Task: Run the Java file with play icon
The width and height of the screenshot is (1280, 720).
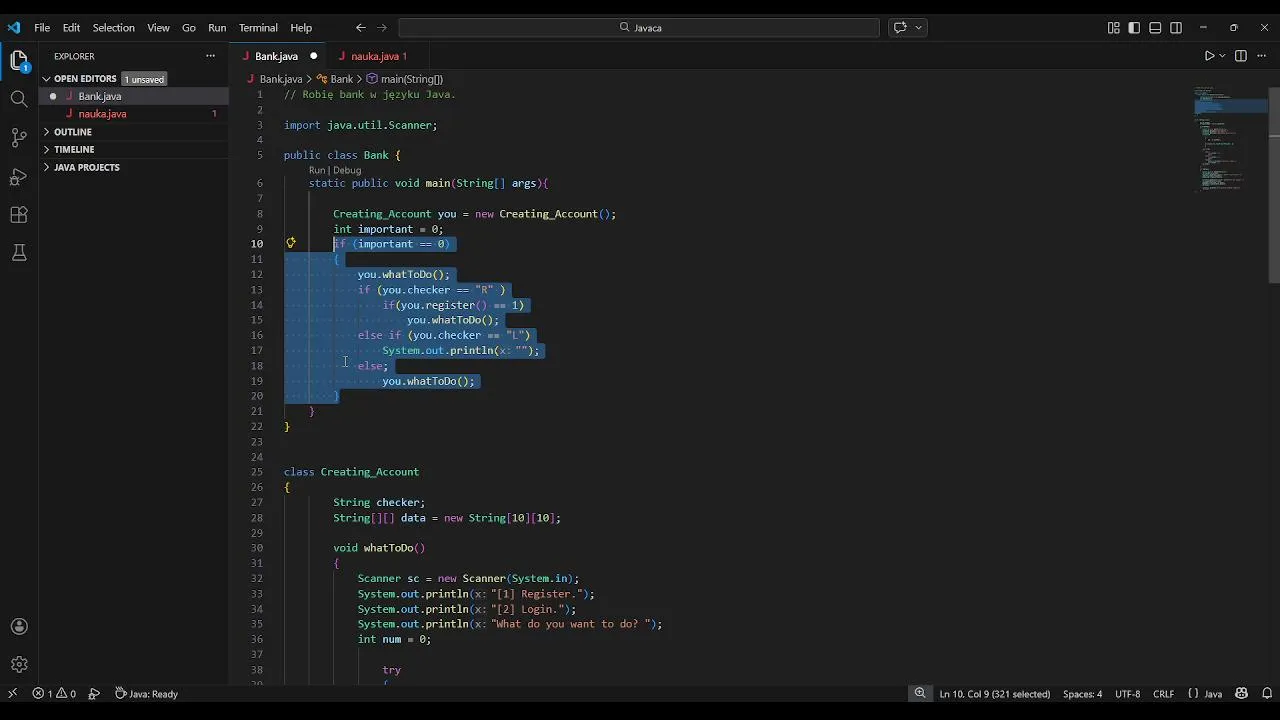Action: coord(1209,56)
